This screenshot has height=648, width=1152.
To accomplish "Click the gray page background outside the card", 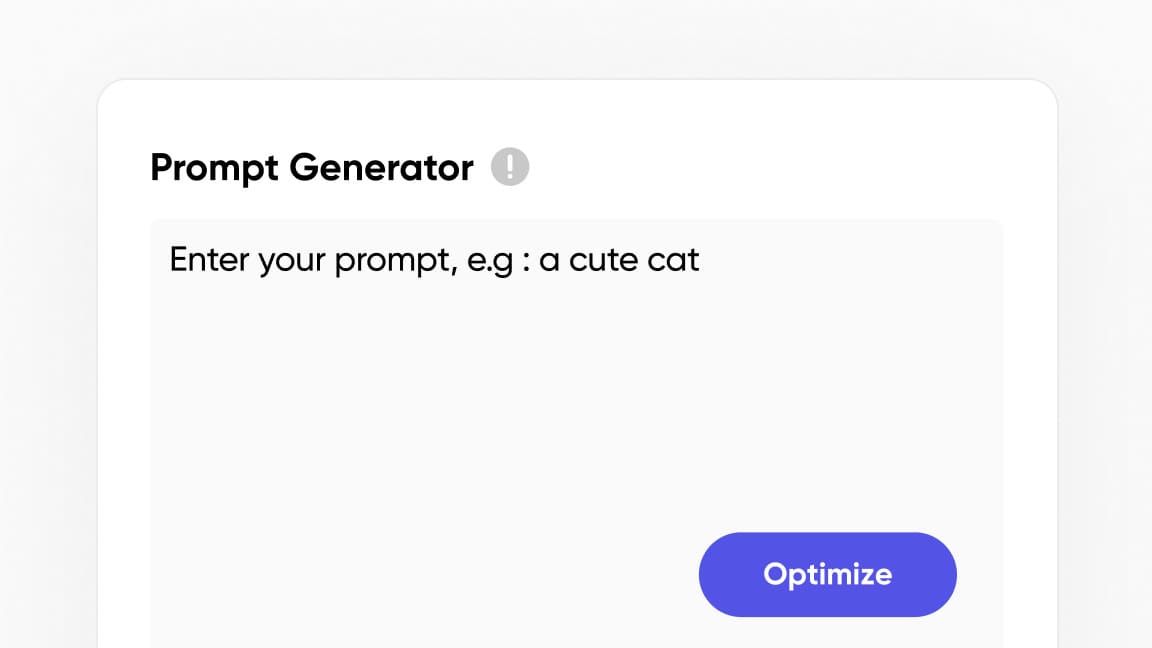I will 48,300.
